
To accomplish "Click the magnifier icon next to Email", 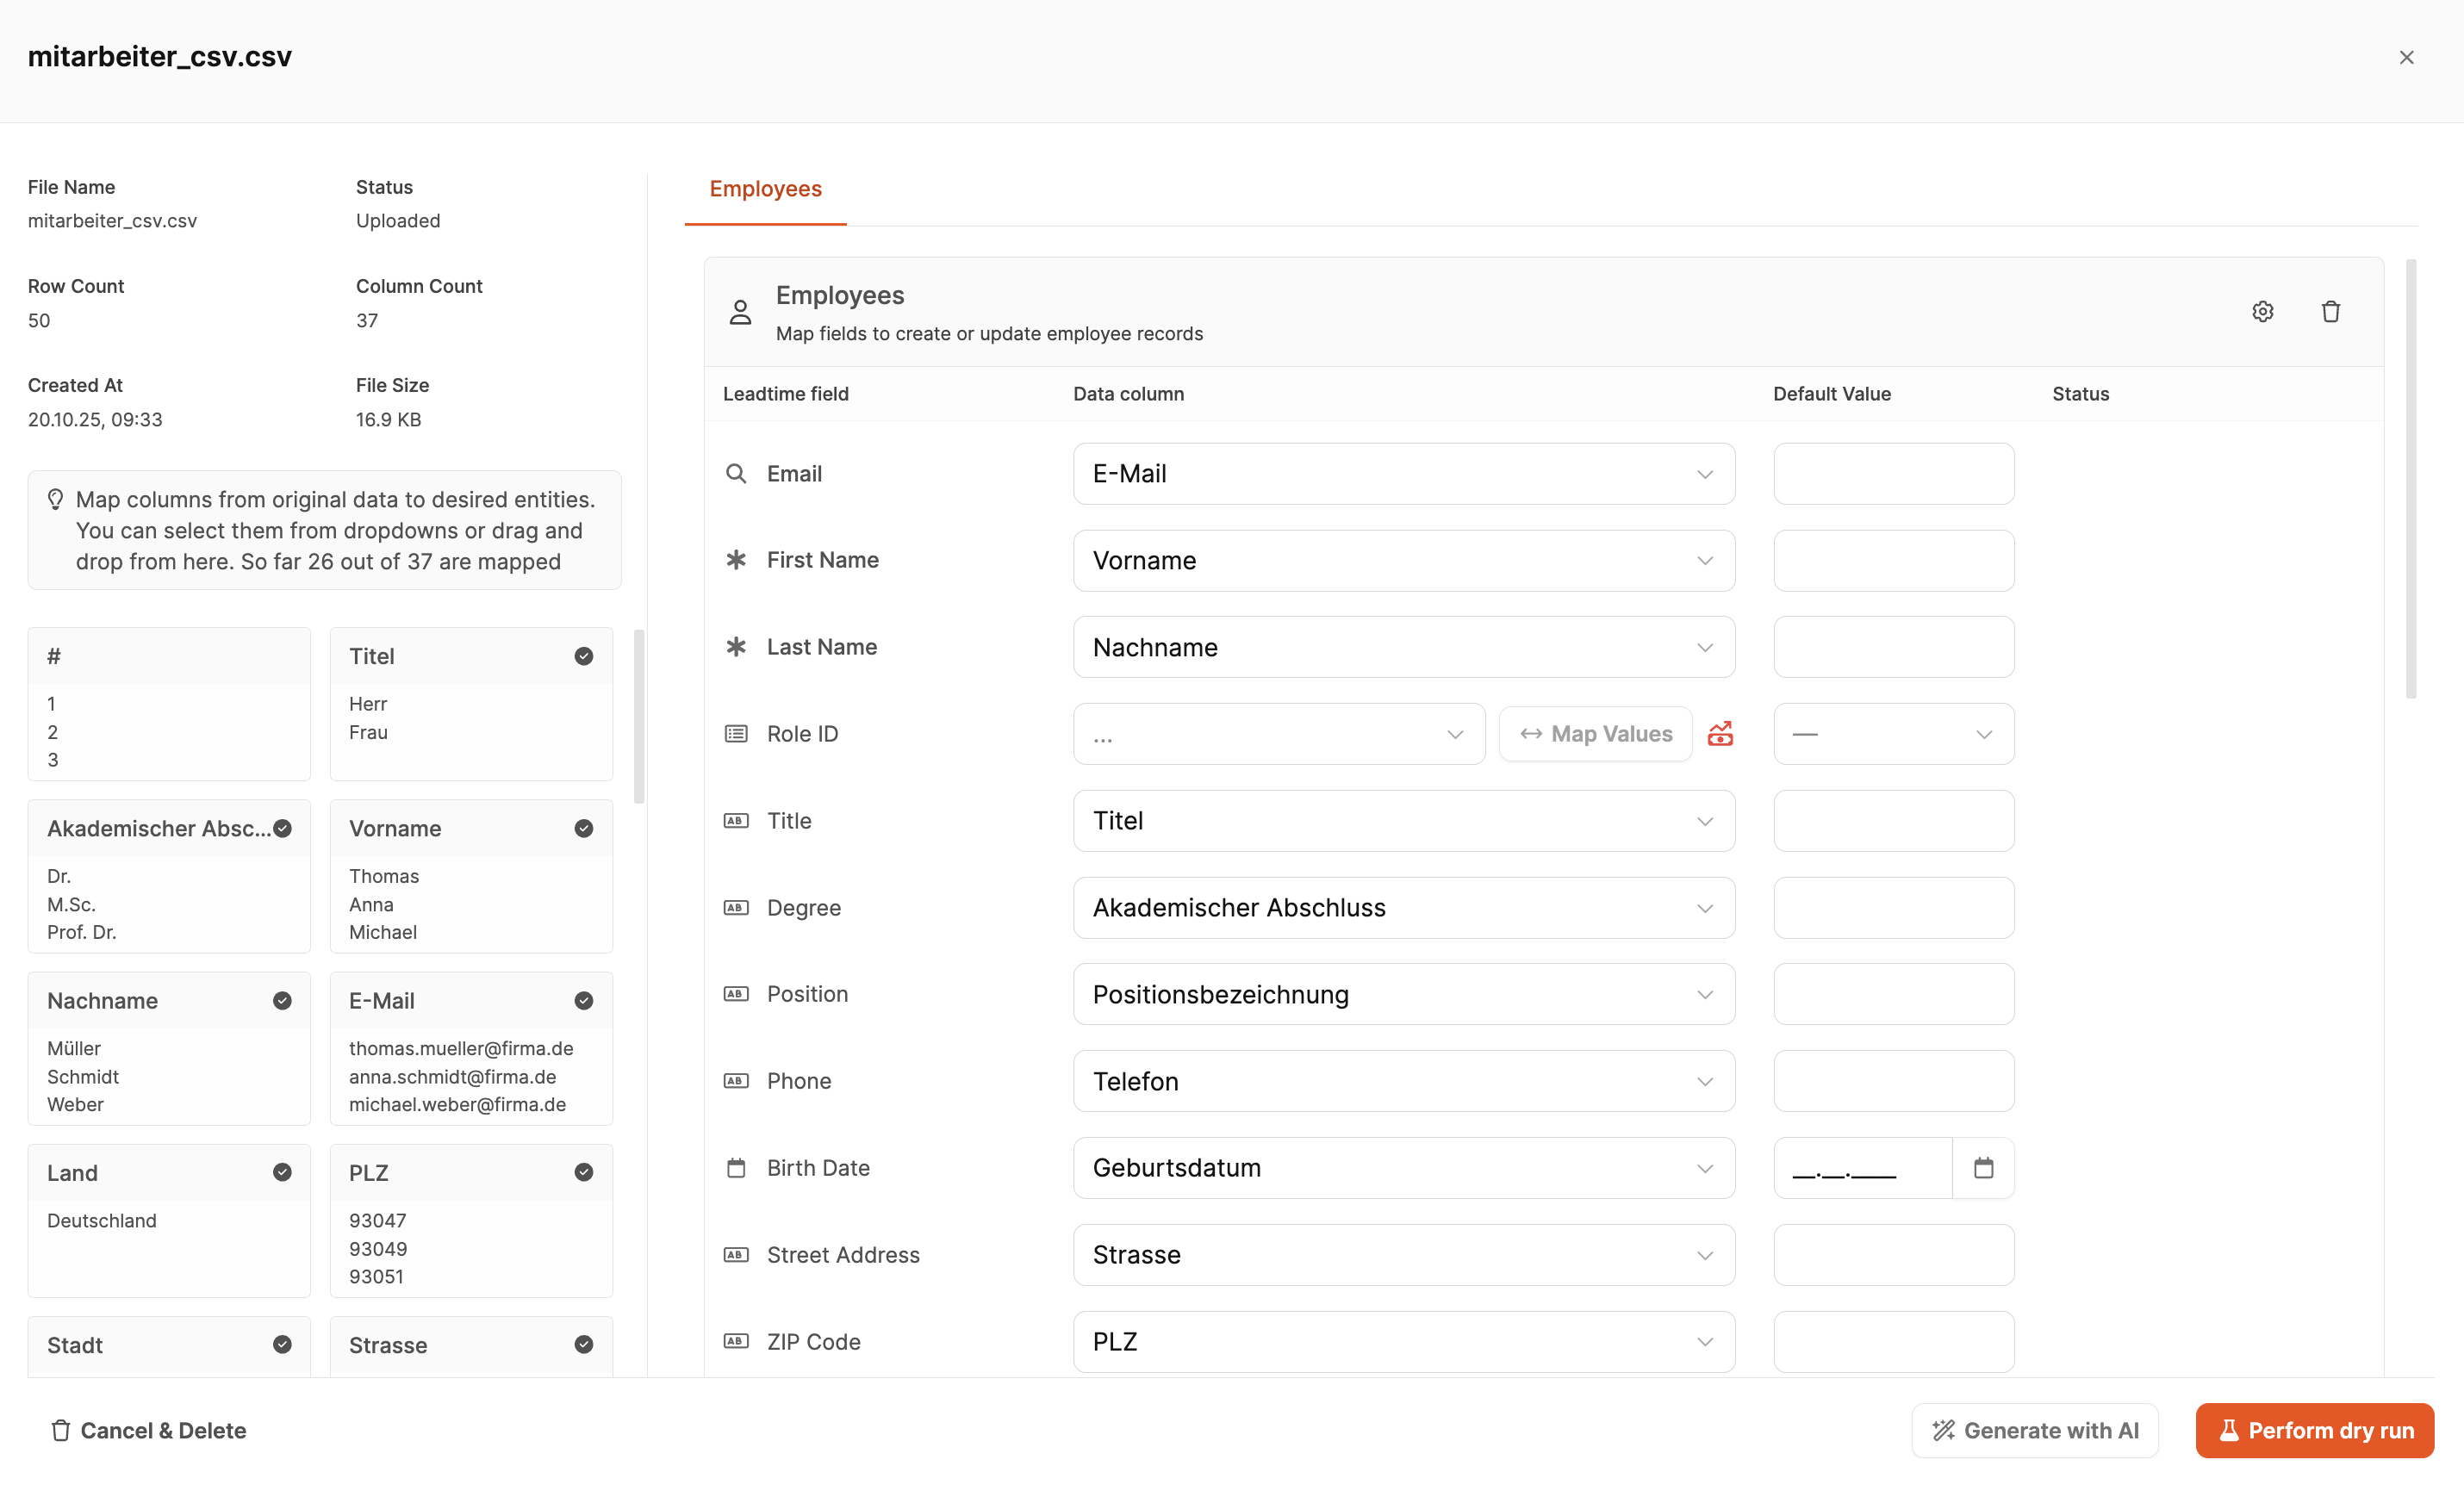I will click(736, 474).
